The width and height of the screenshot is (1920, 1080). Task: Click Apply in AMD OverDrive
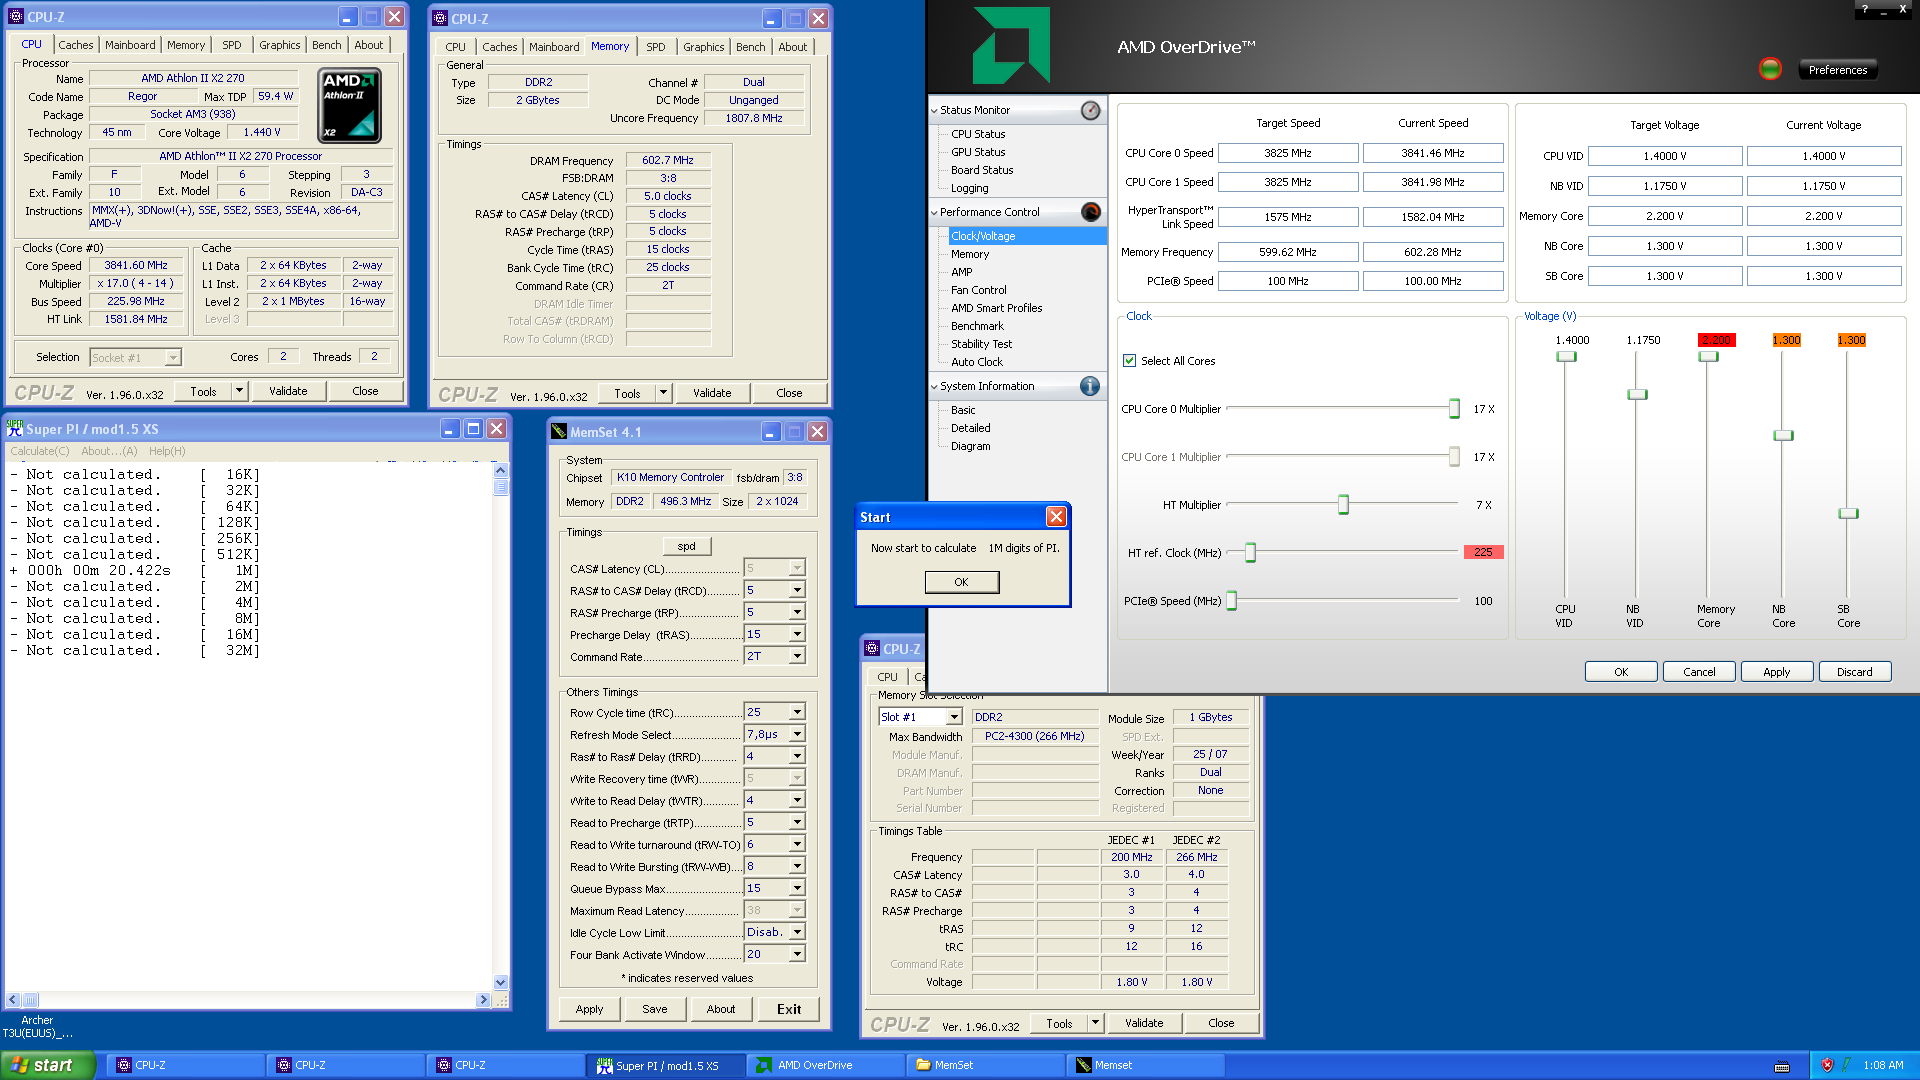click(1776, 672)
